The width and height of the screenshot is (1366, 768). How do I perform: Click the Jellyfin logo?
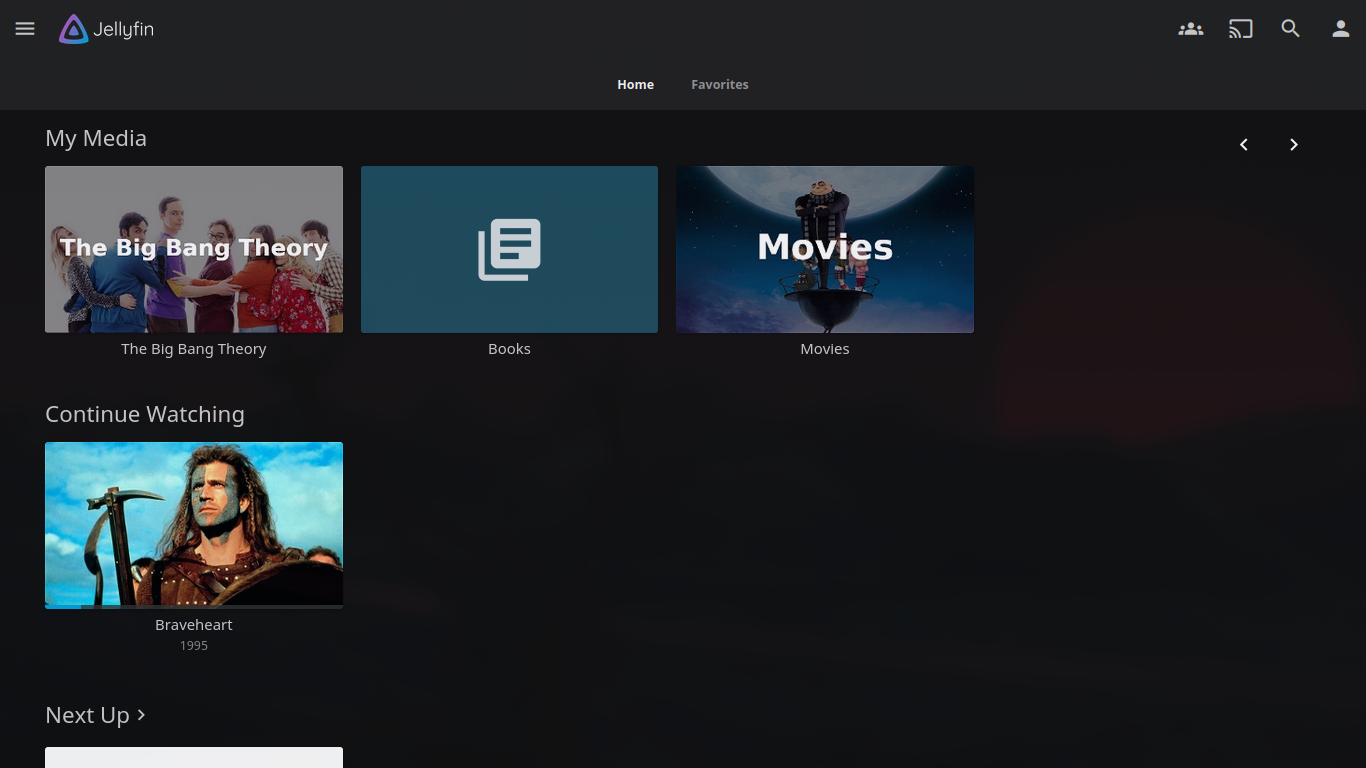click(106, 28)
